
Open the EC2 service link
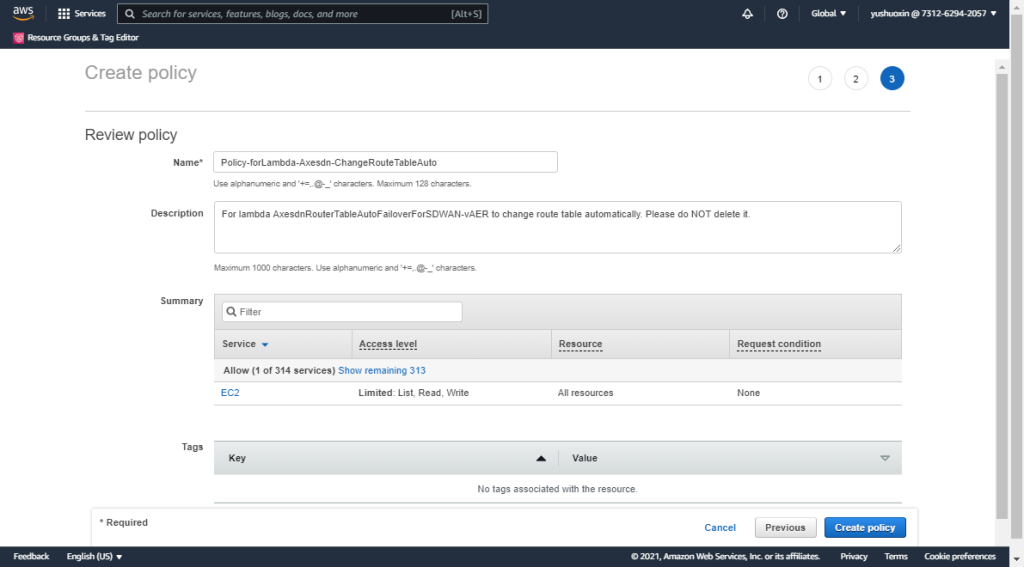230,393
